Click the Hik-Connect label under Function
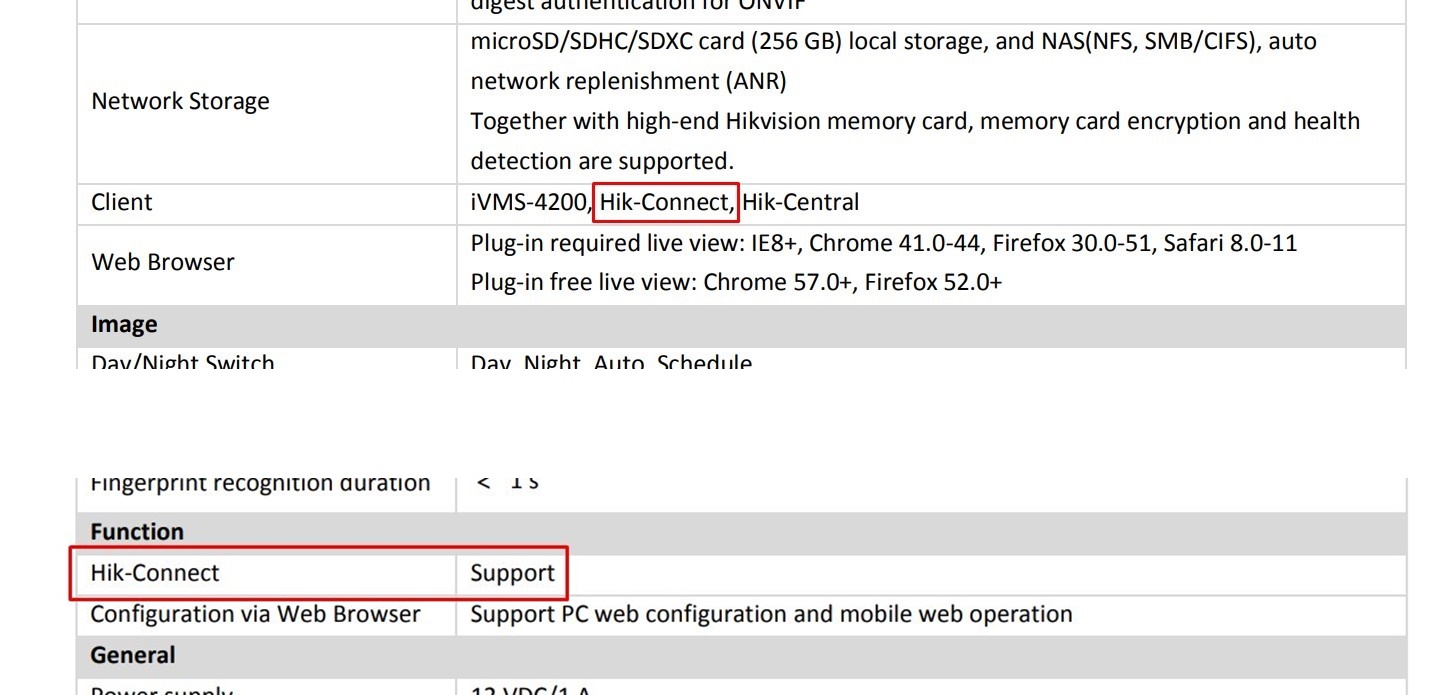This screenshot has height=695, width=1456. (155, 573)
